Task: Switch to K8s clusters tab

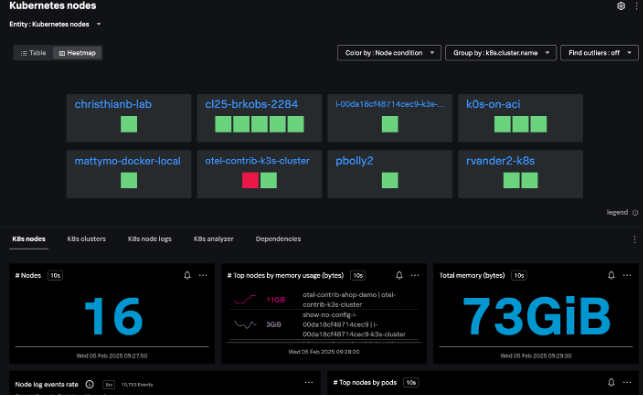Action: (x=86, y=239)
